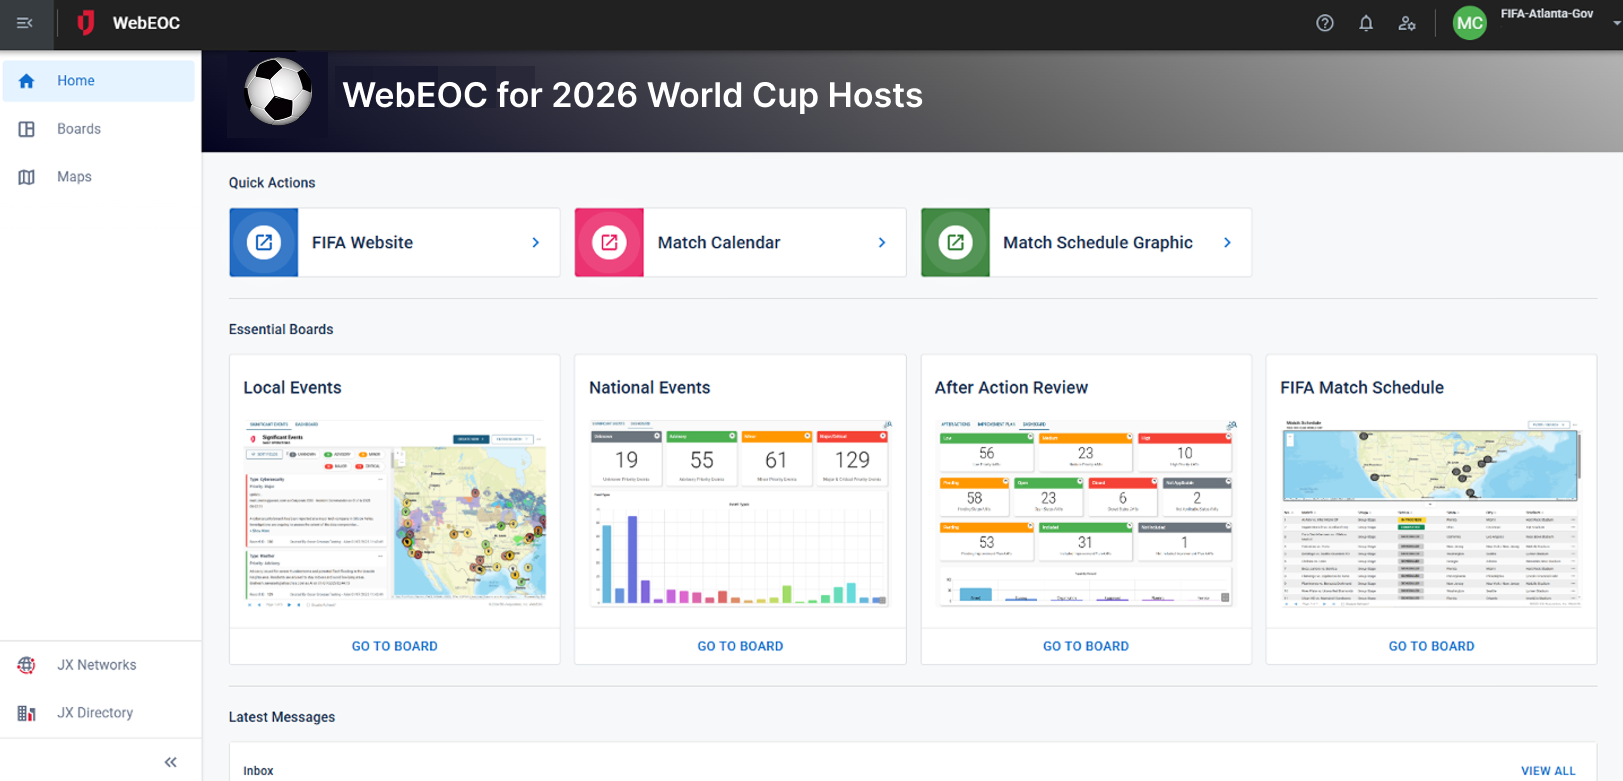This screenshot has height=781, width=1623.
Task: Open the FIFA Website quick action
Action: click(x=395, y=242)
